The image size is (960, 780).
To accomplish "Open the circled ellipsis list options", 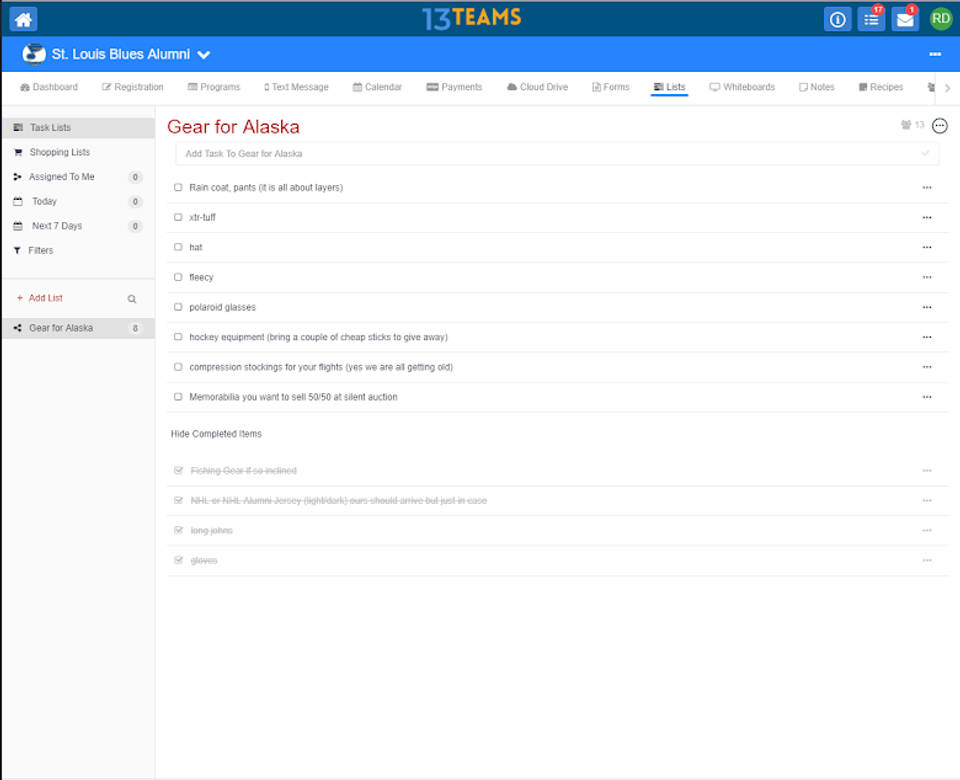I will tap(939, 126).
